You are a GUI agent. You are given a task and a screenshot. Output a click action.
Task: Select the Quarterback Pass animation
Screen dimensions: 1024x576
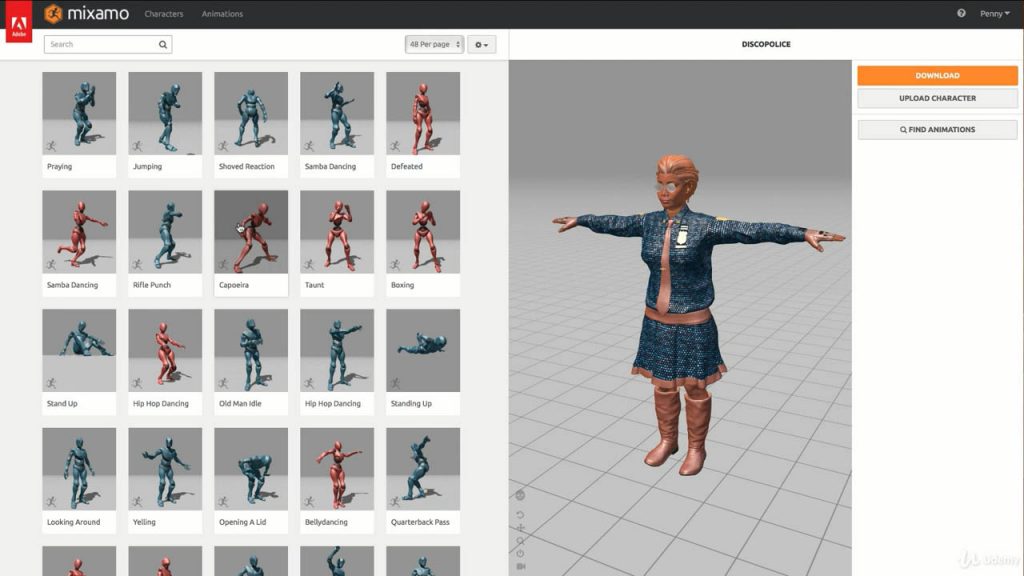(423, 481)
